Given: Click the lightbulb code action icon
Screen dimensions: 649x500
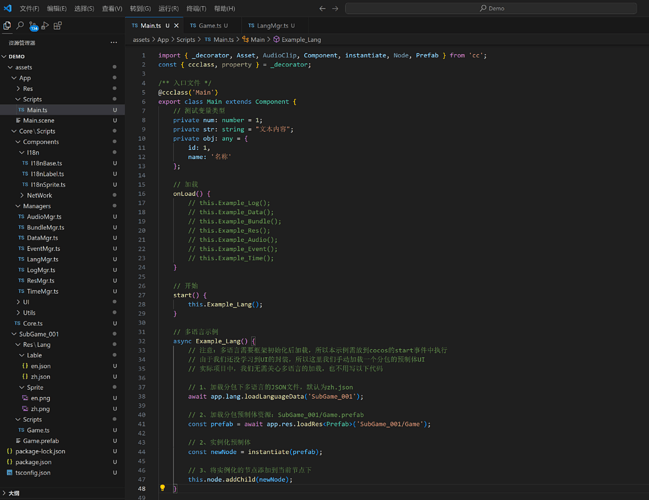Looking at the screenshot, I should [162, 489].
